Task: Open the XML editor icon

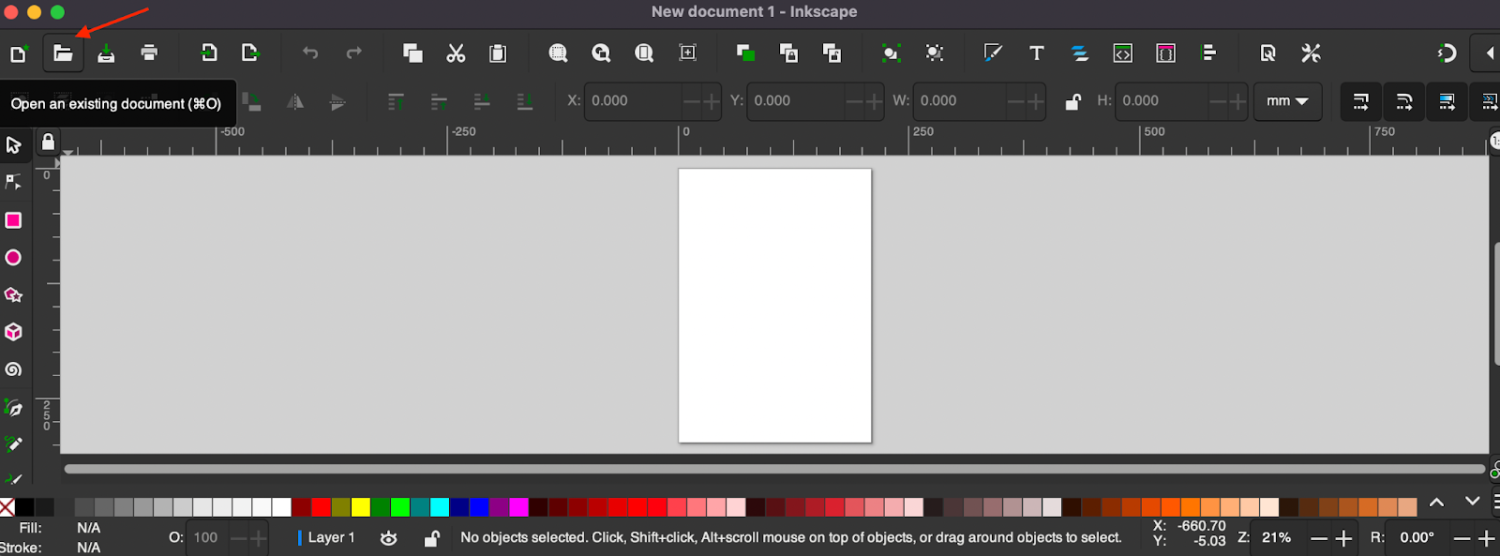Action: (1123, 53)
